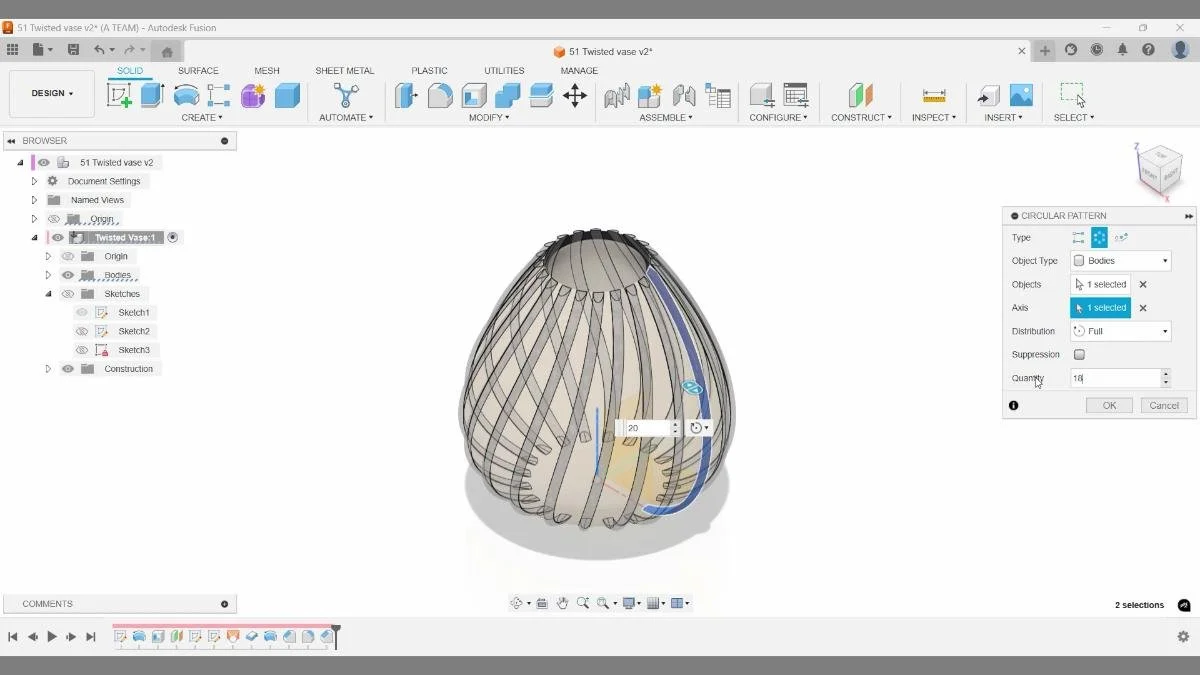Toggle visibility of Sketch3
Viewport: 1200px width, 675px height.
(82, 350)
